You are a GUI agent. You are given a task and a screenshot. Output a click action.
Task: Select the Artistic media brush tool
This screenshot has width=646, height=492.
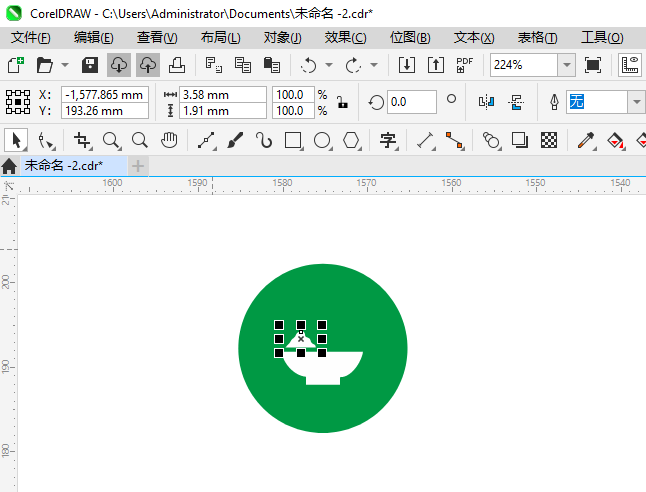[235, 140]
